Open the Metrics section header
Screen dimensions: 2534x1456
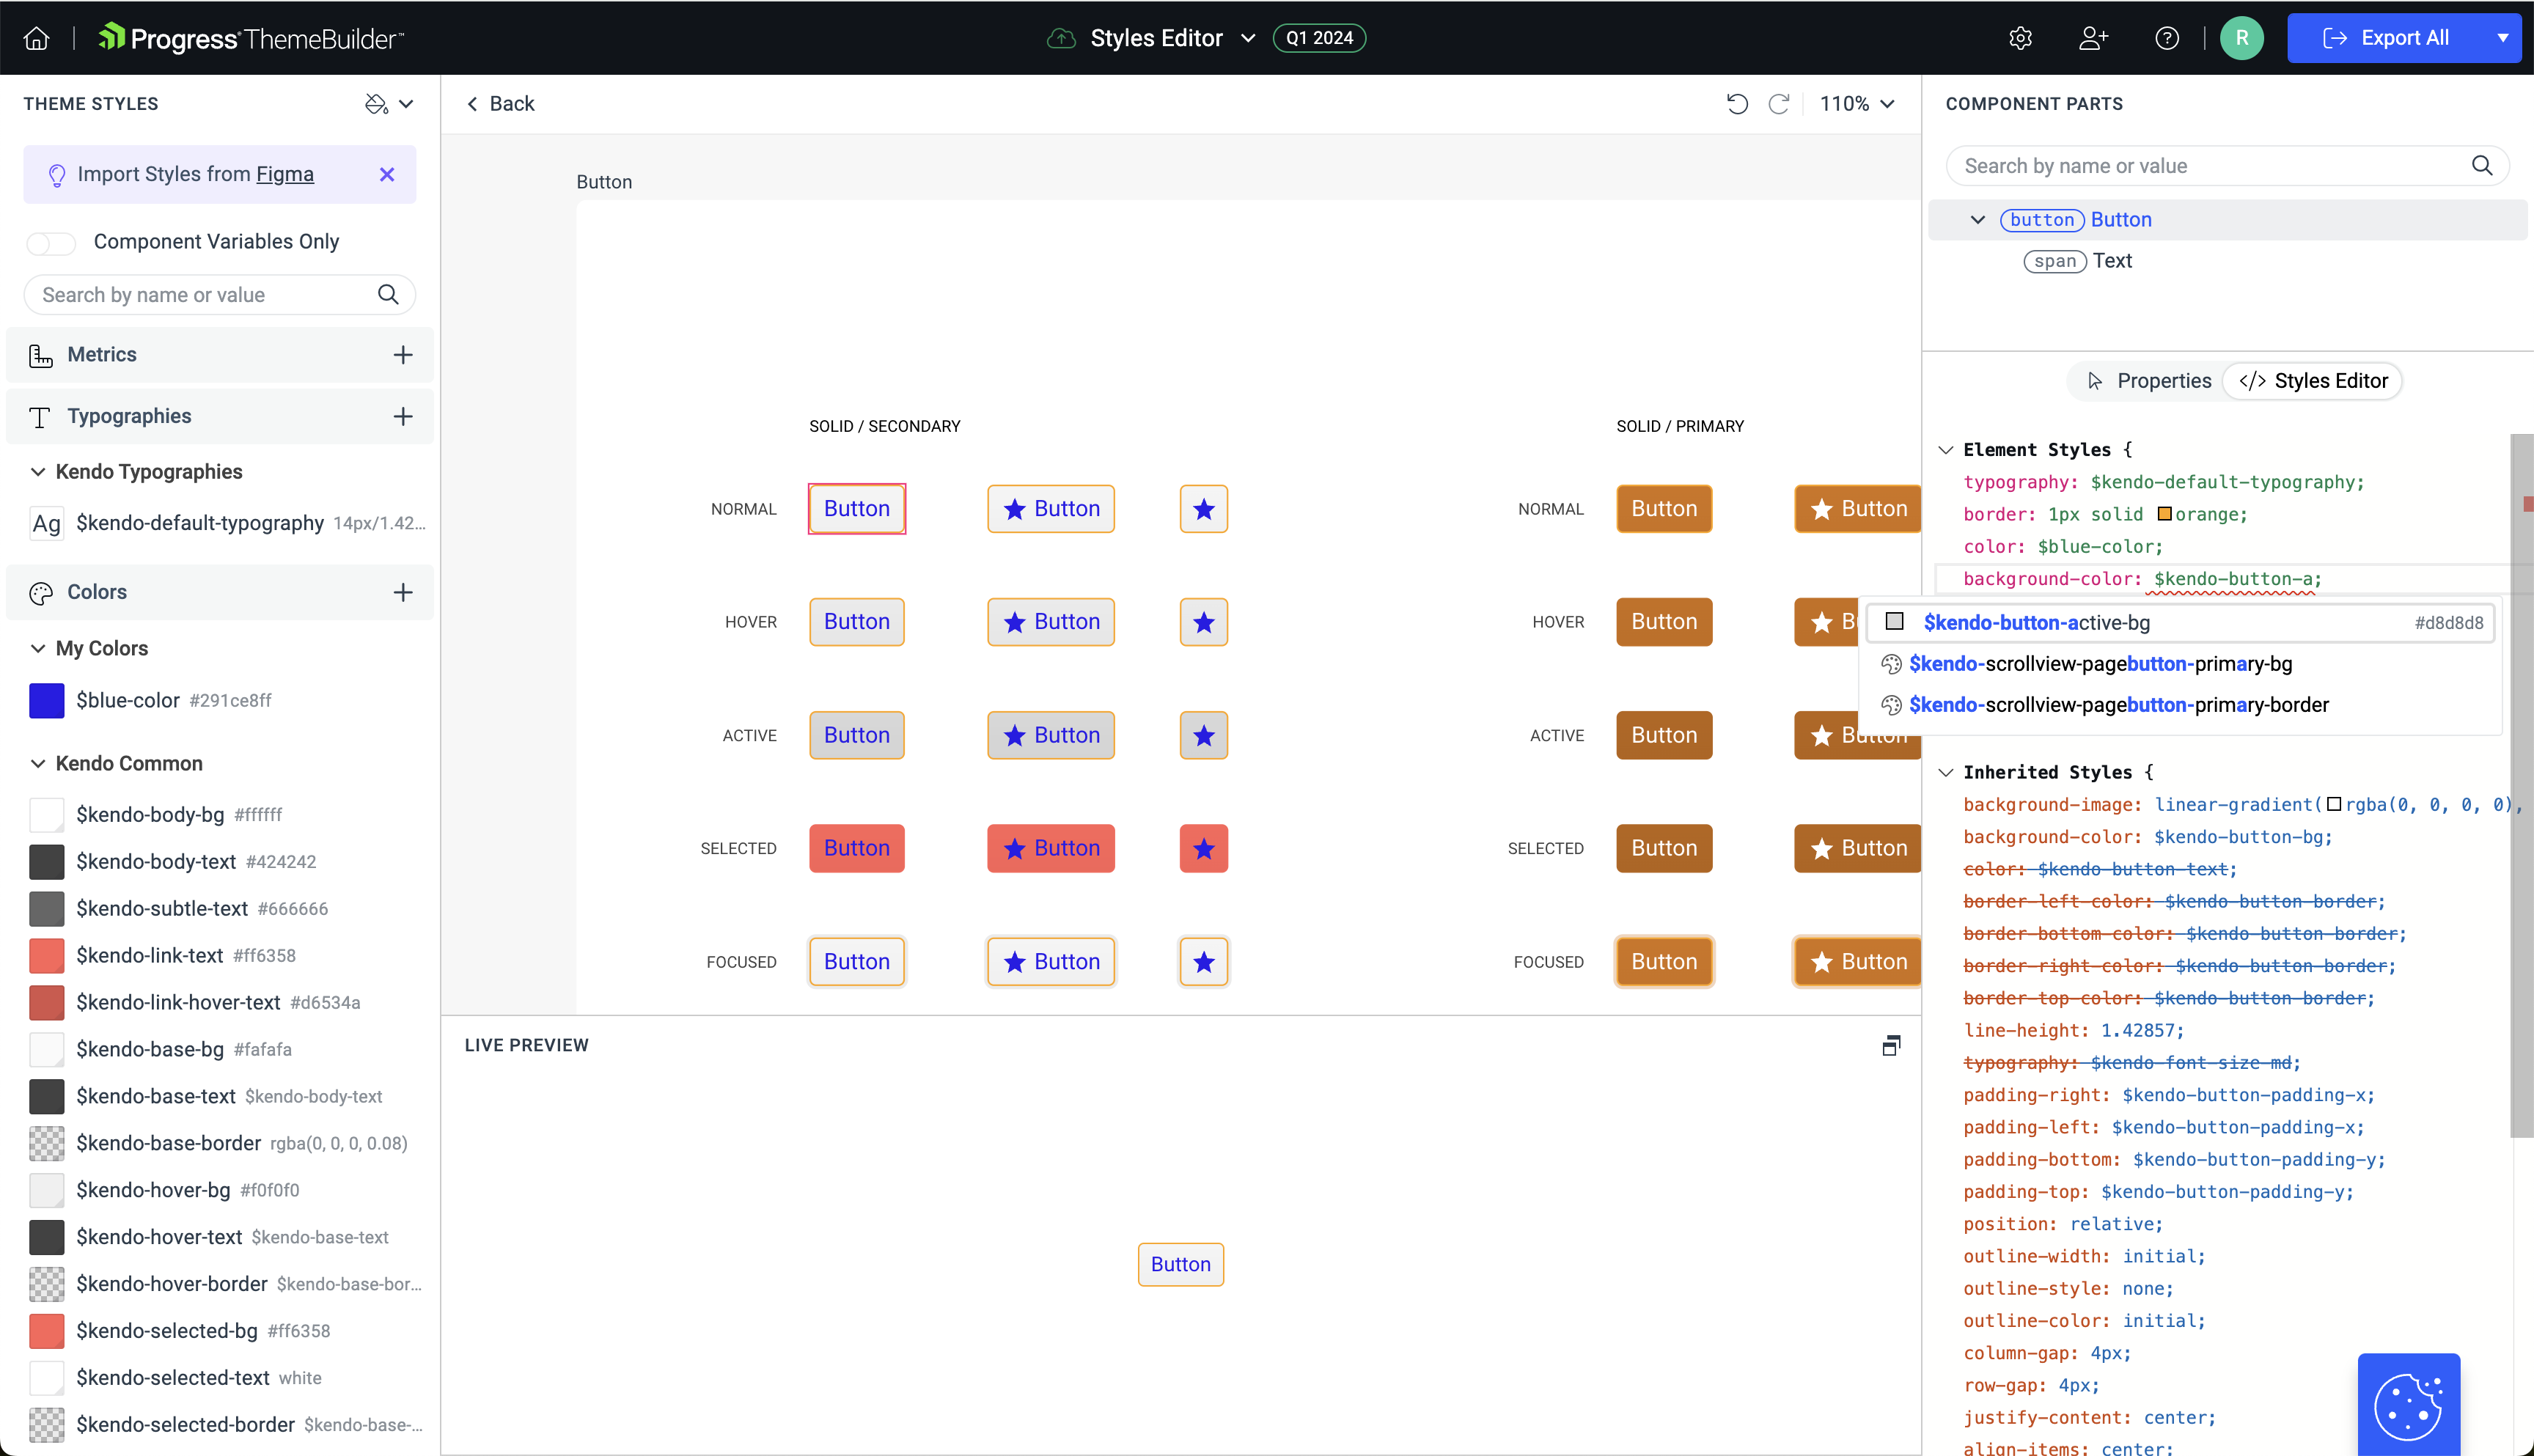point(220,354)
